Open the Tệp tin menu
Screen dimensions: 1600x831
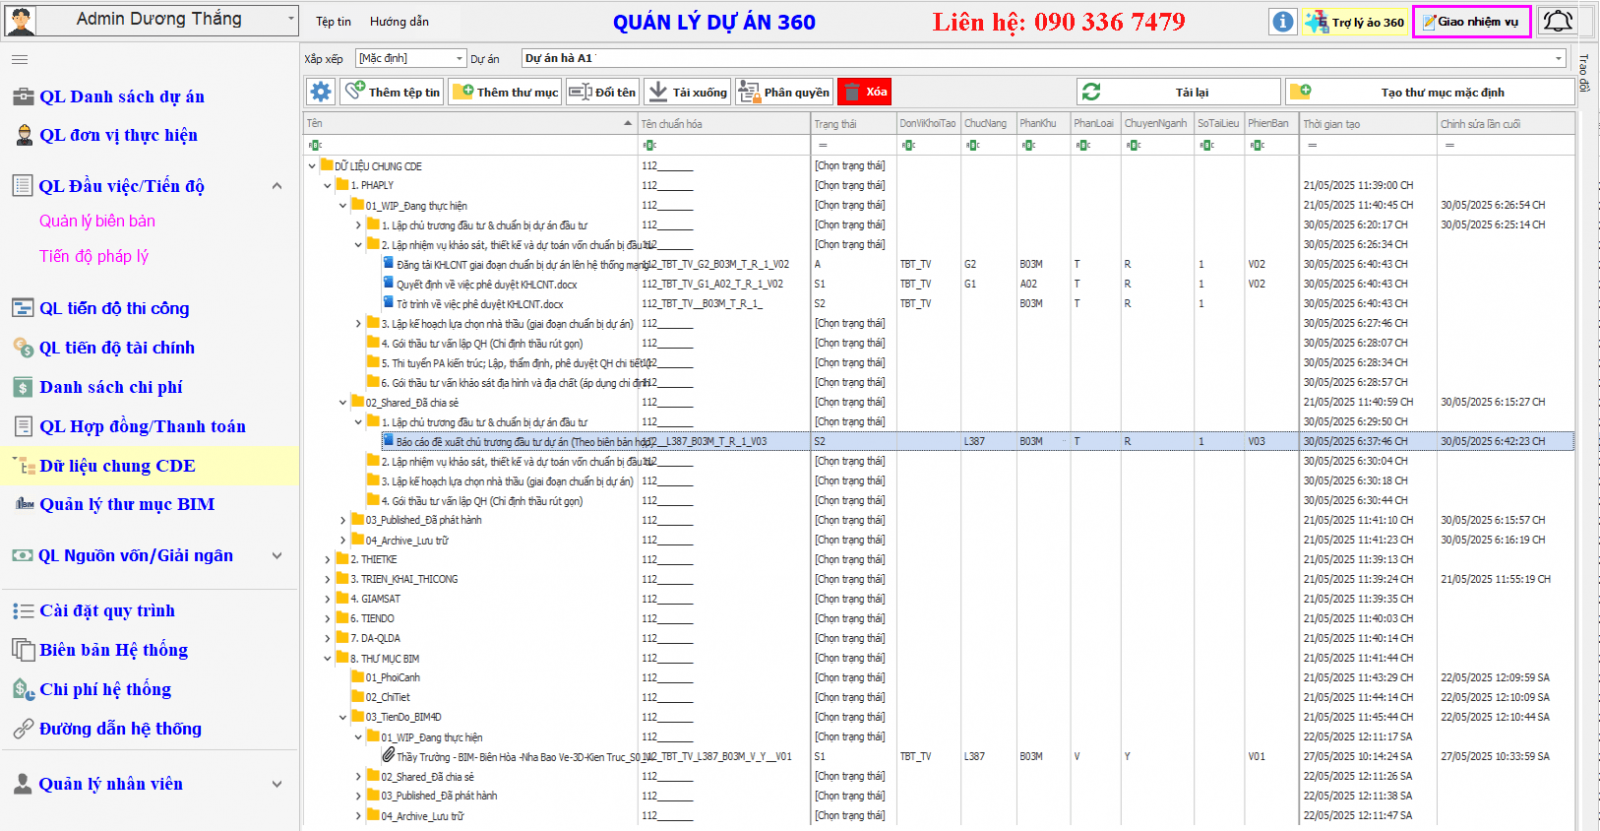(x=333, y=21)
